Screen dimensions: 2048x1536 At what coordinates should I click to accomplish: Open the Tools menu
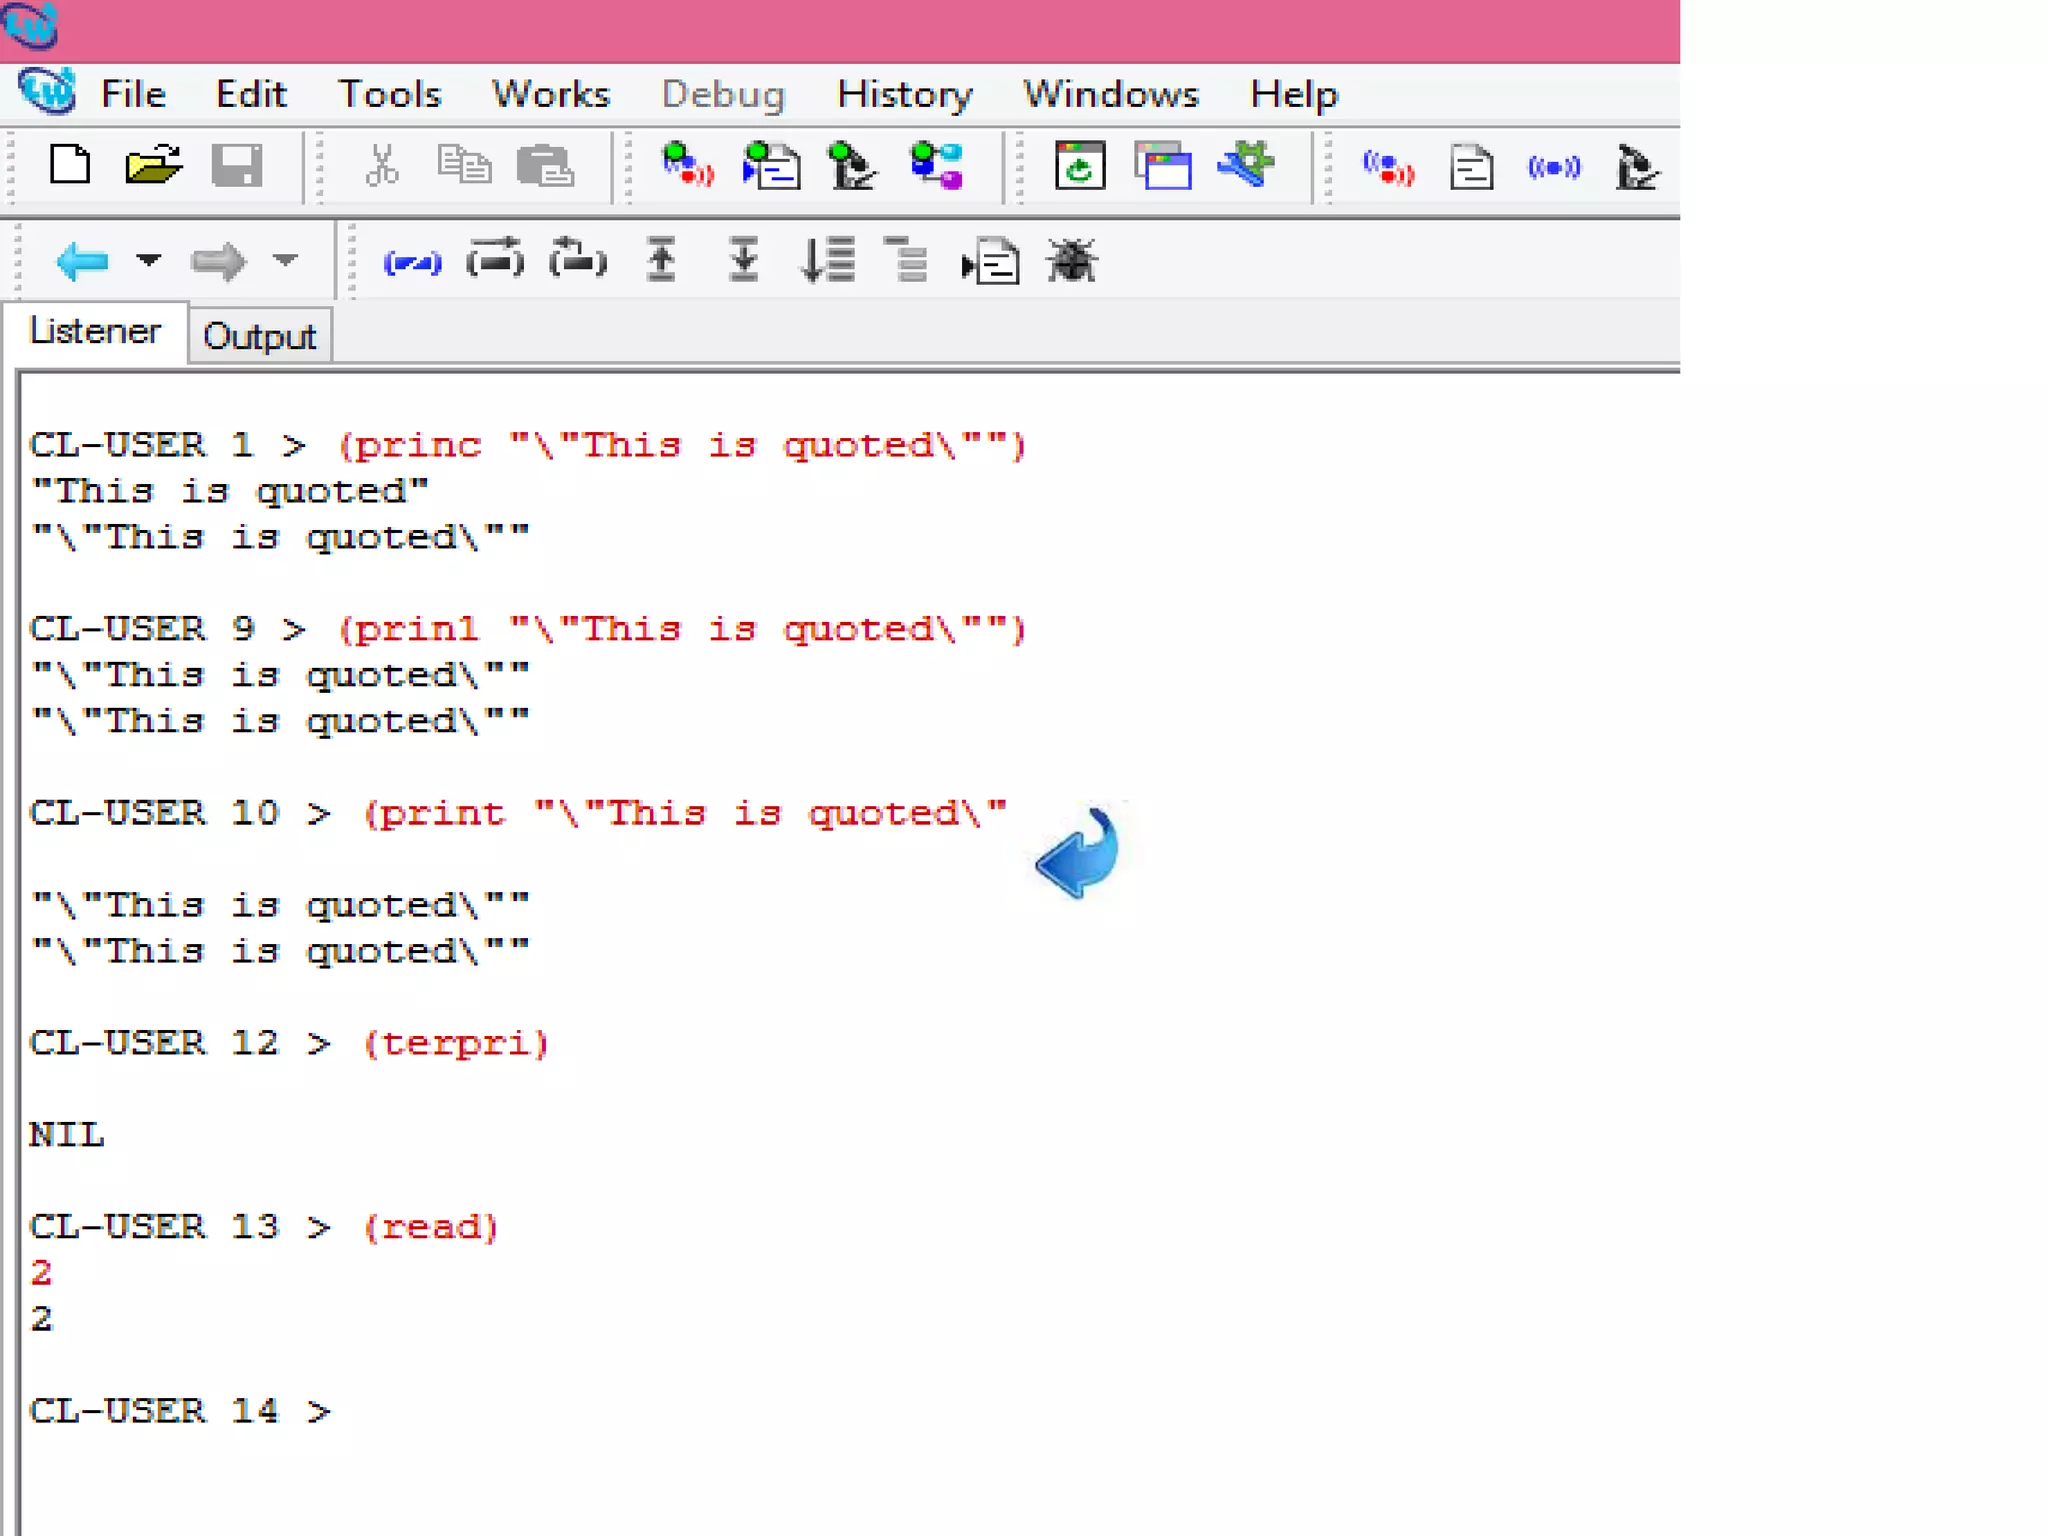389,94
